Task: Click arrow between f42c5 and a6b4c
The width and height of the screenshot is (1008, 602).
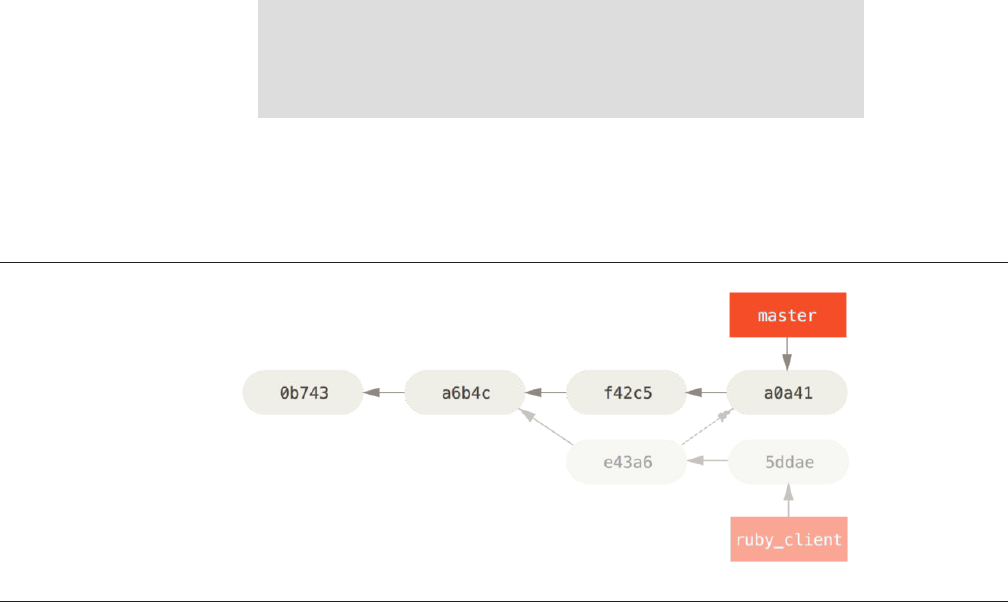Action: pos(545,393)
